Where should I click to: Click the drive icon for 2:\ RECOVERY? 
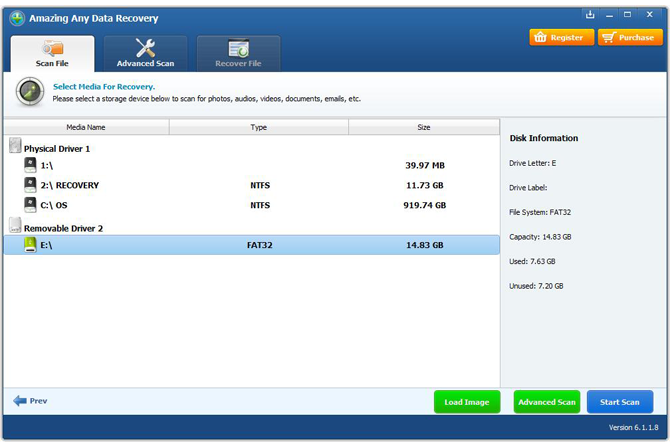coord(30,185)
